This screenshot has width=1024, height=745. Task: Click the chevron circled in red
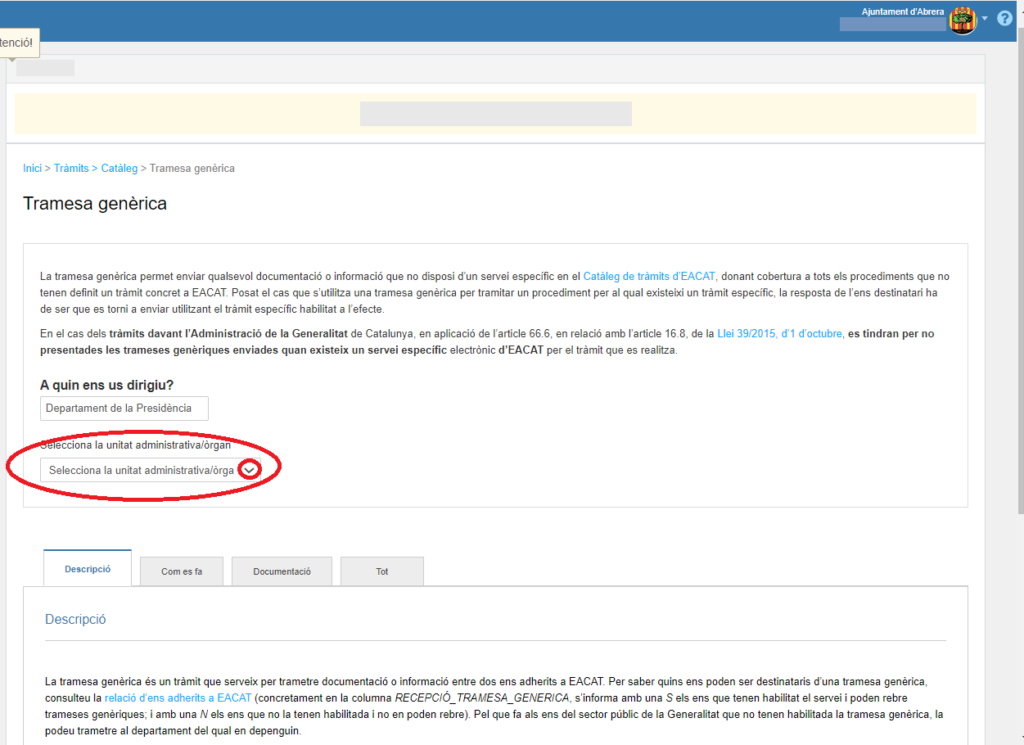[x=251, y=471]
